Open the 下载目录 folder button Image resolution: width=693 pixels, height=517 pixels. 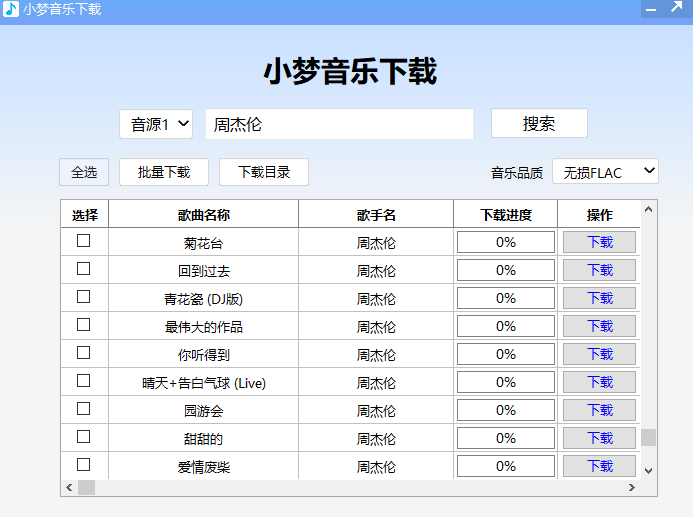point(264,172)
